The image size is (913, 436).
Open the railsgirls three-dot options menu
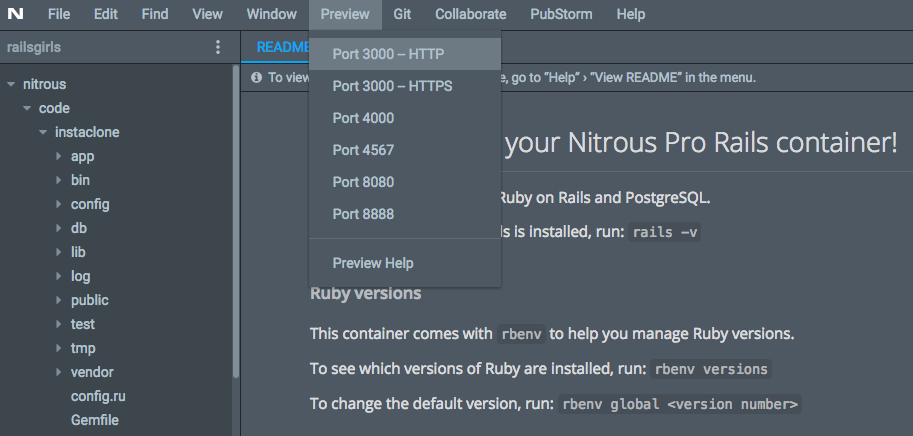tap(218, 47)
